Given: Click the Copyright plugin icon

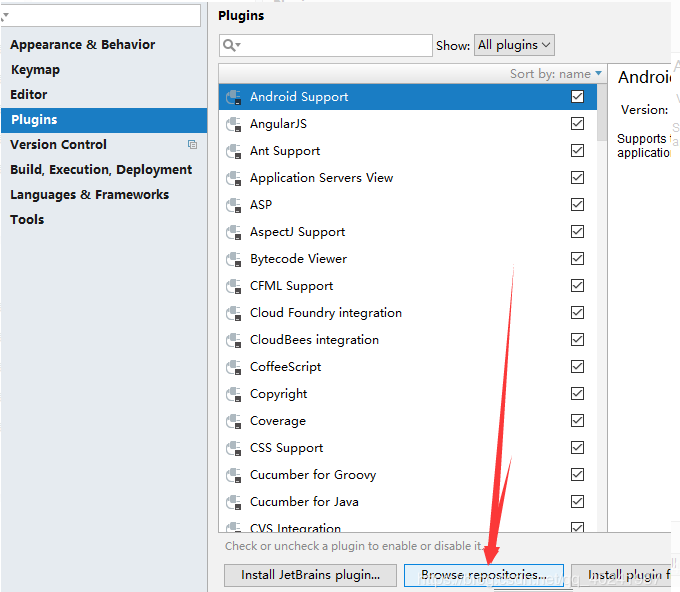Looking at the screenshot, I should click(x=234, y=394).
